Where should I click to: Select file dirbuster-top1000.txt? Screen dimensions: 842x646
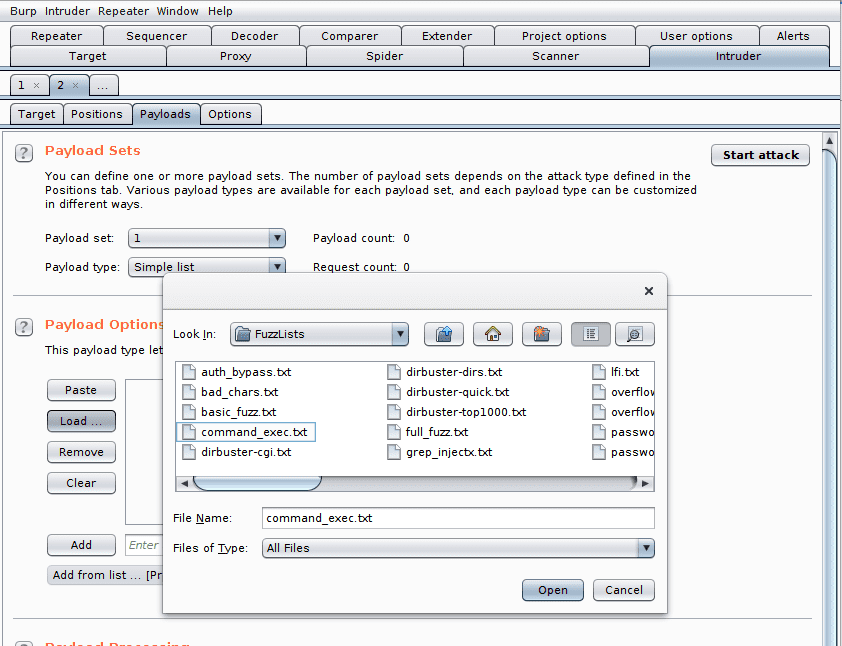(456, 412)
